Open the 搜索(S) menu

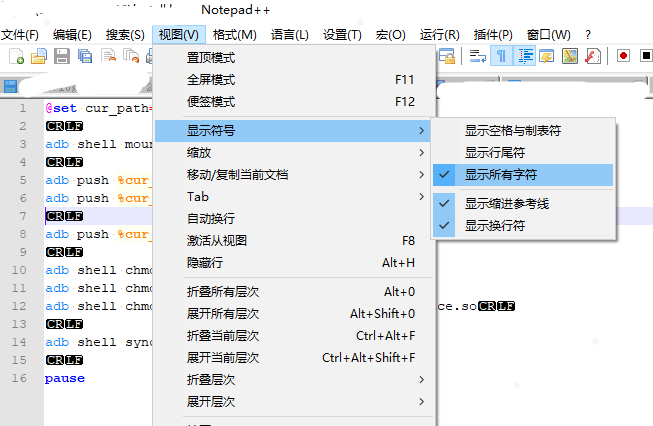[x=125, y=35]
